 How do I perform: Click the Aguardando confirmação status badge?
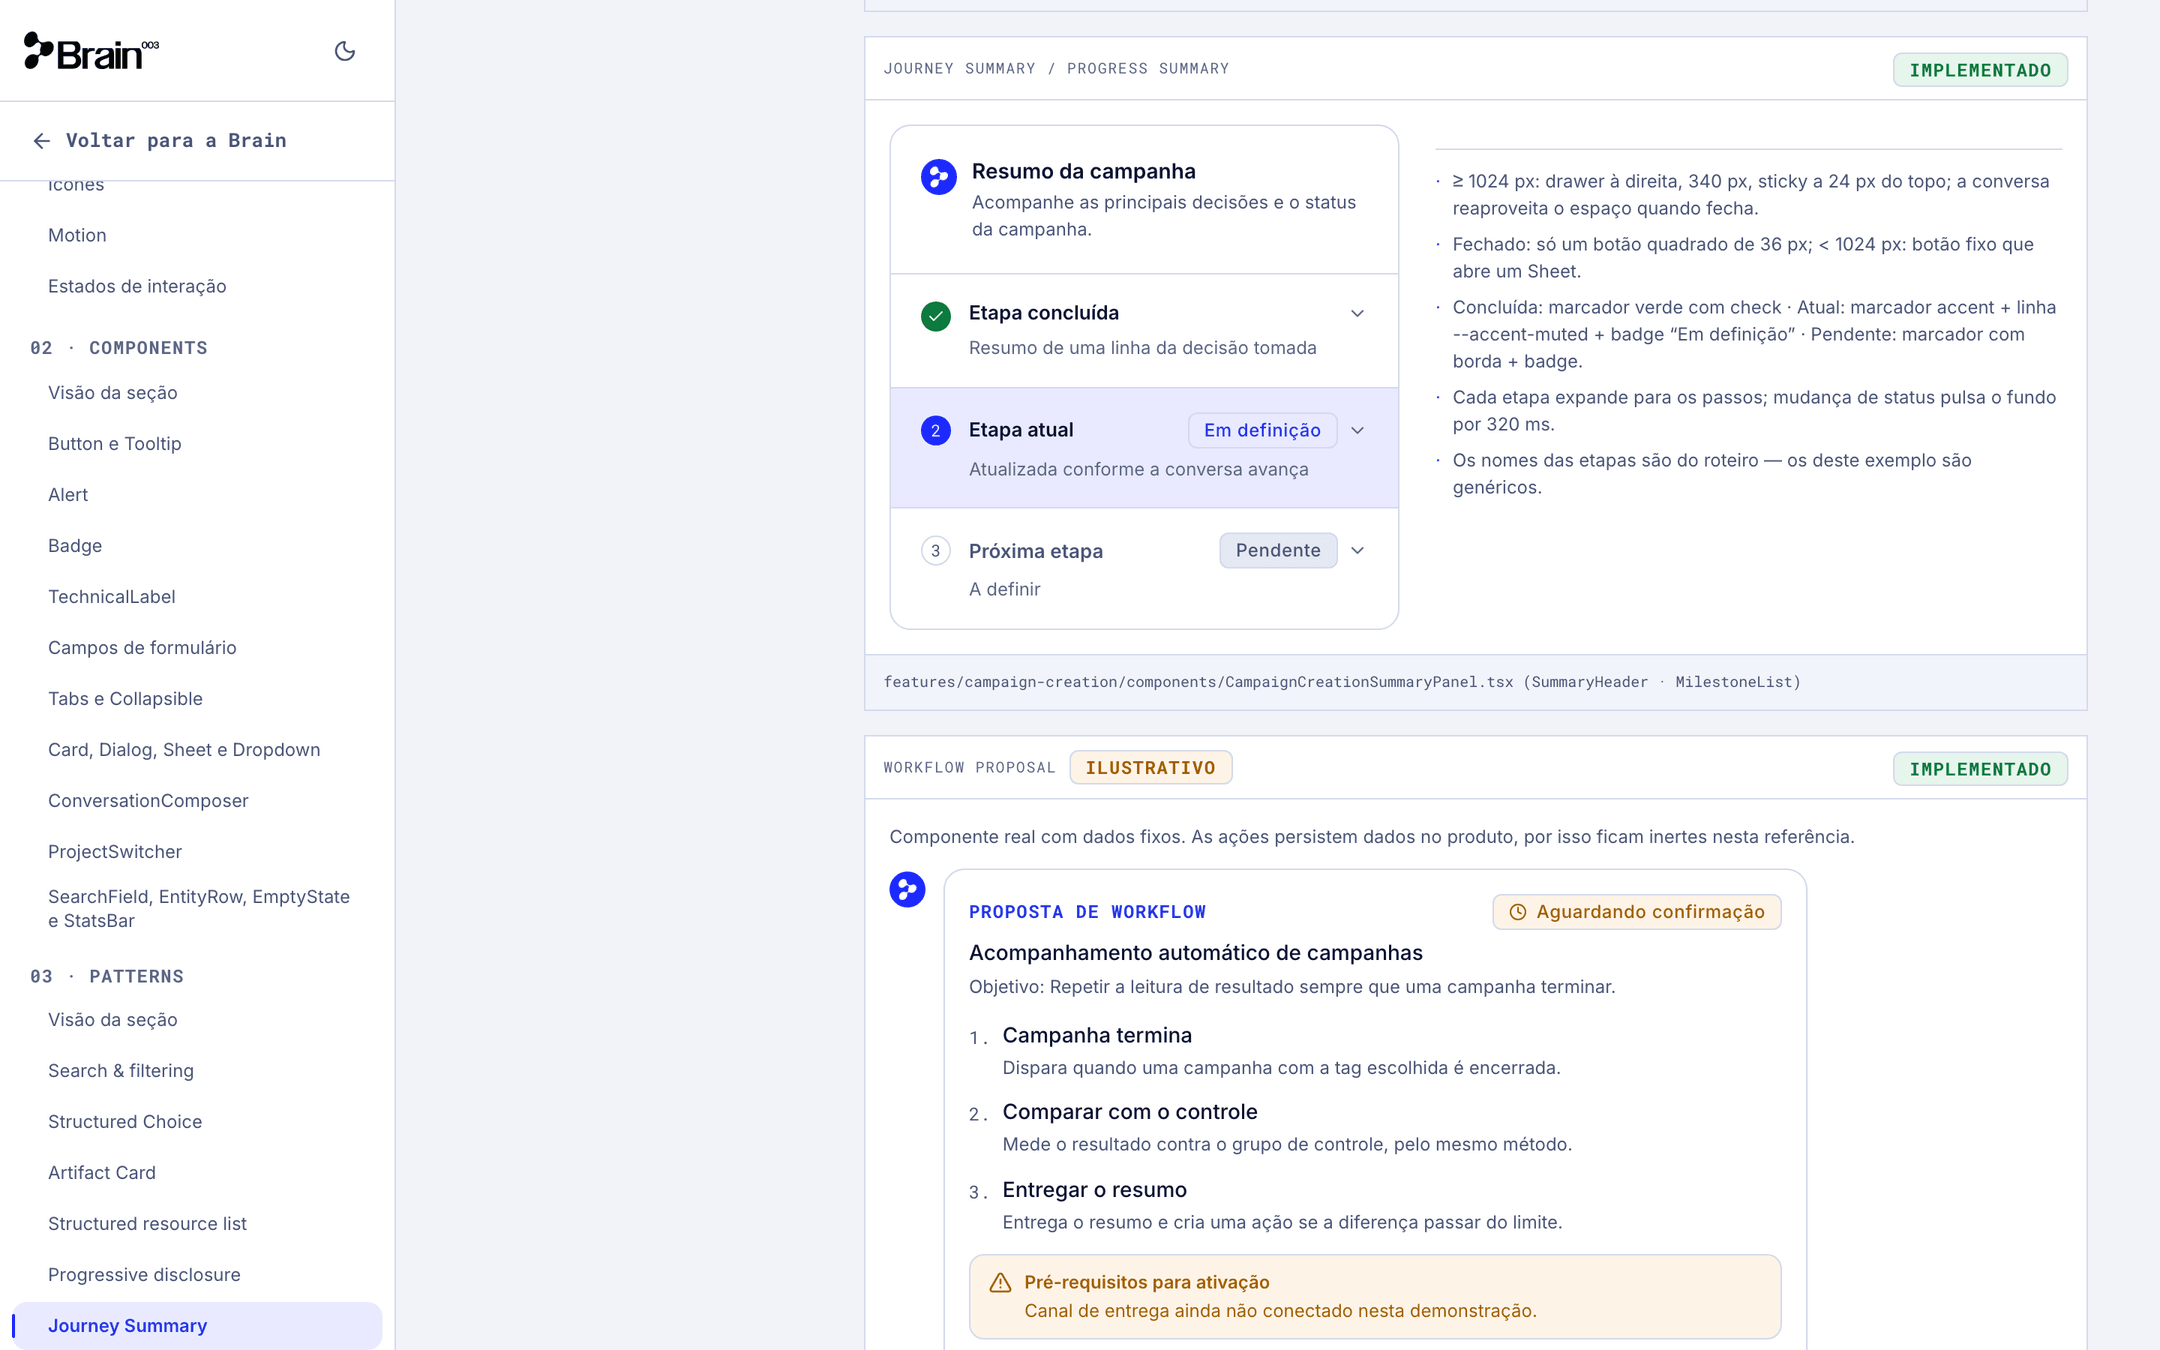1636,912
